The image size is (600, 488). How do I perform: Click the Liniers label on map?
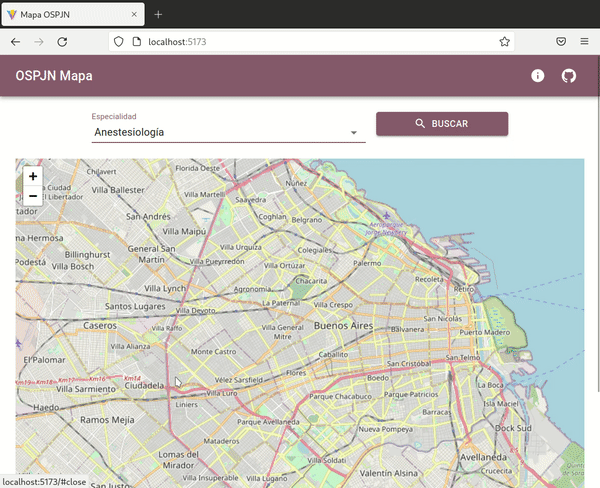(x=186, y=405)
